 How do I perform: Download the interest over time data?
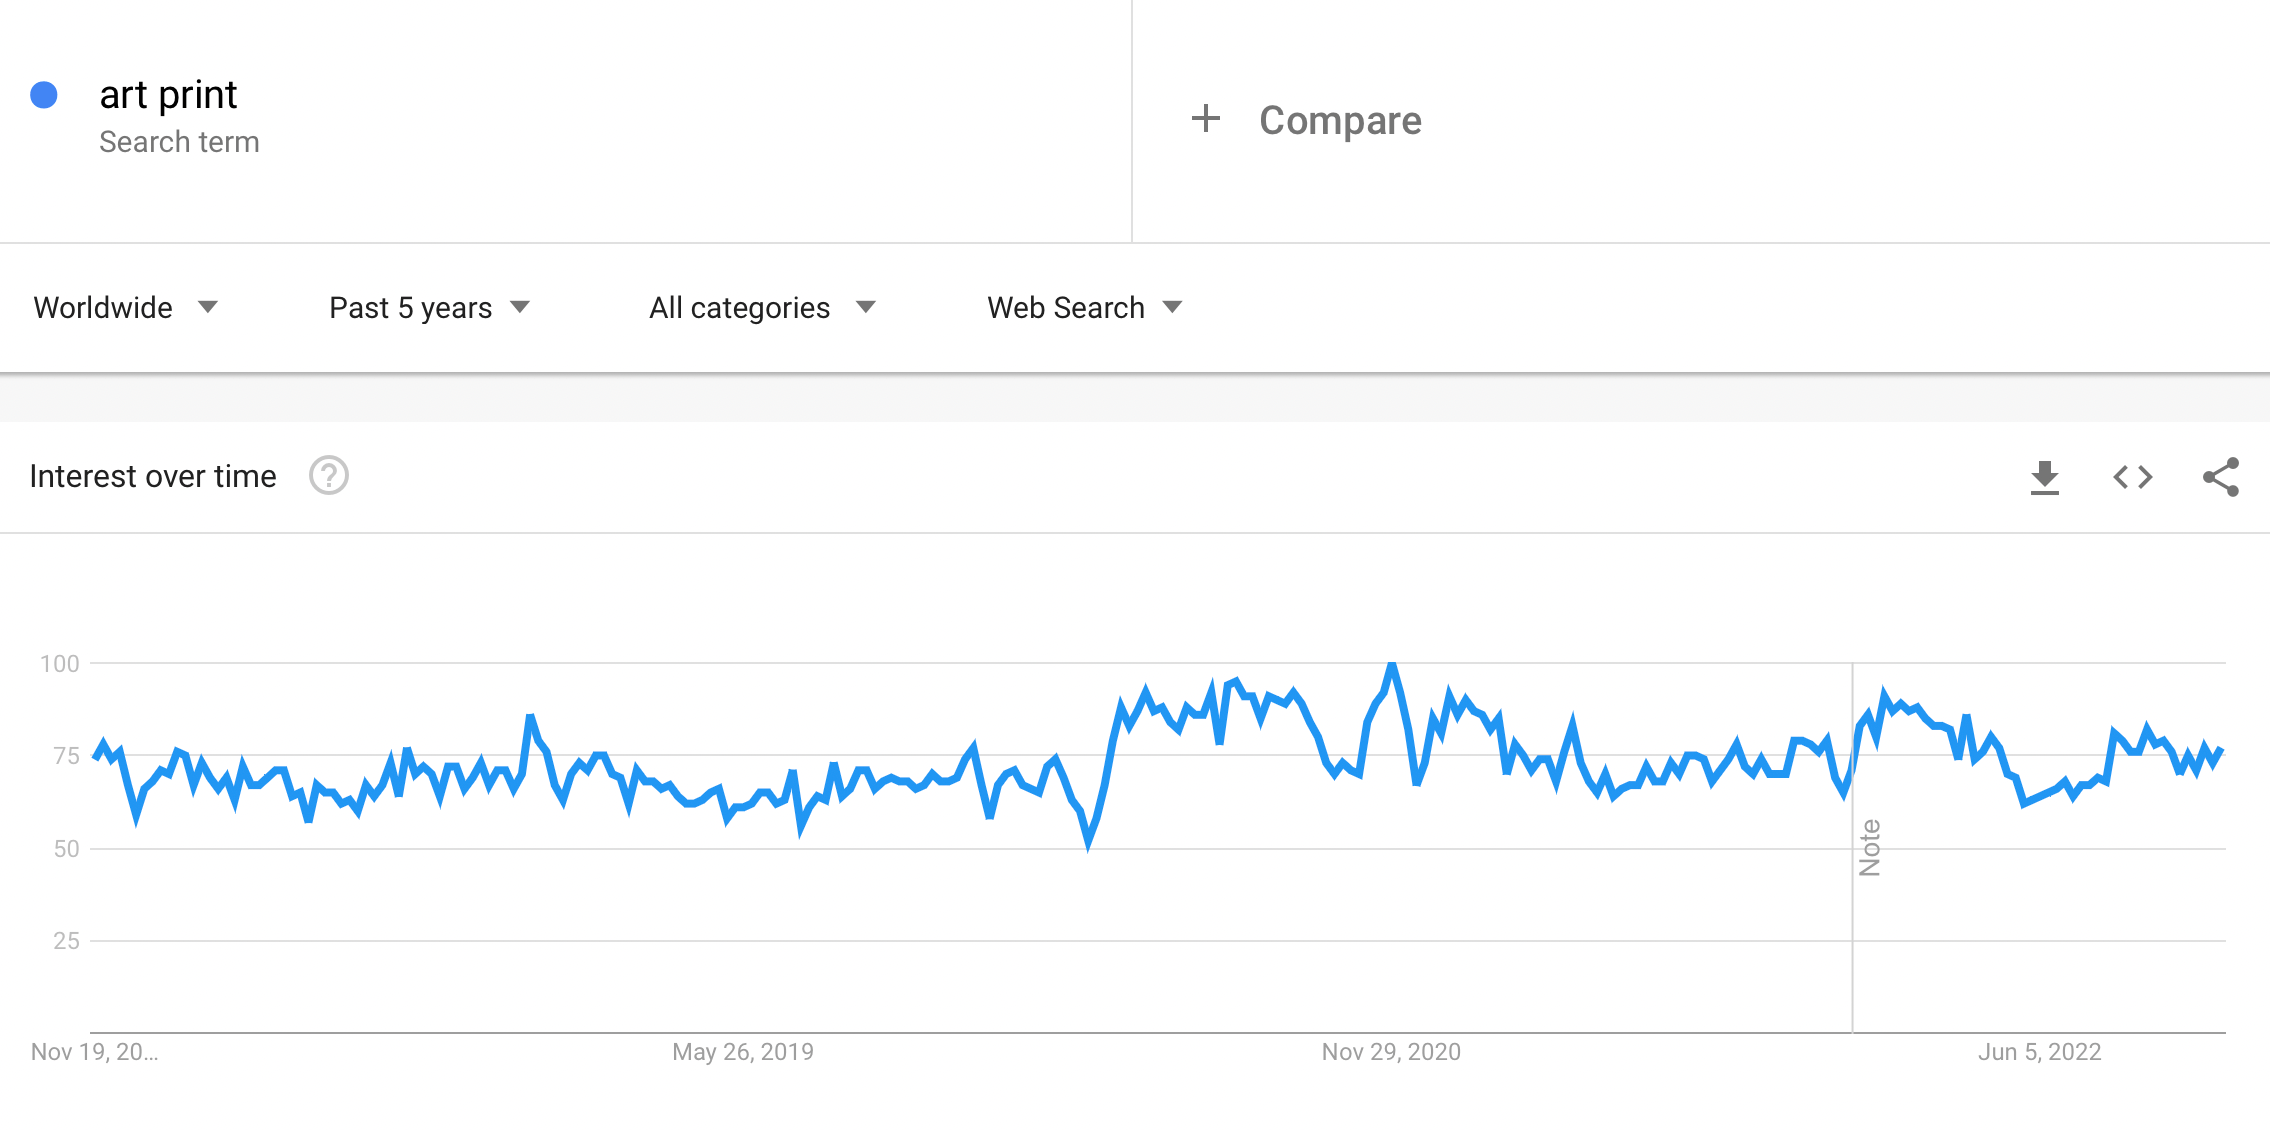tap(2045, 477)
